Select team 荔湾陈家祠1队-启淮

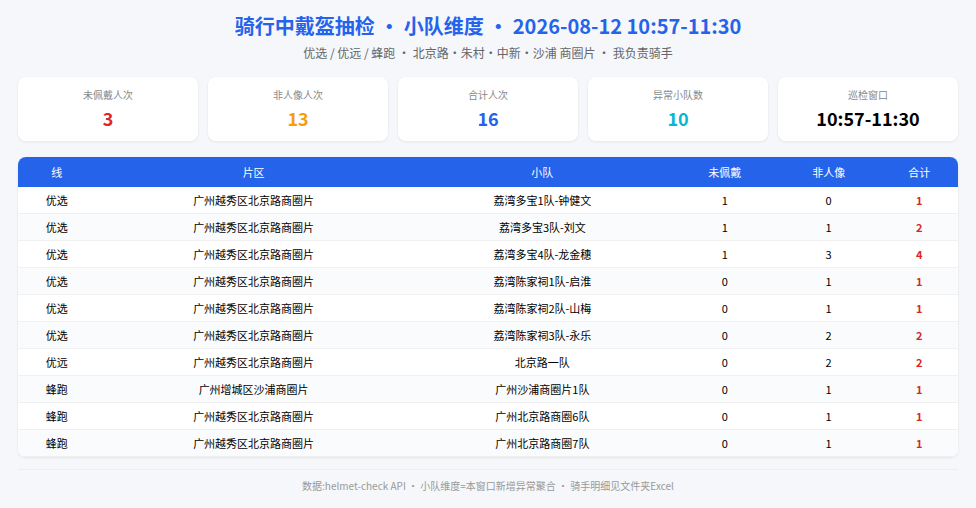click(542, 282)
